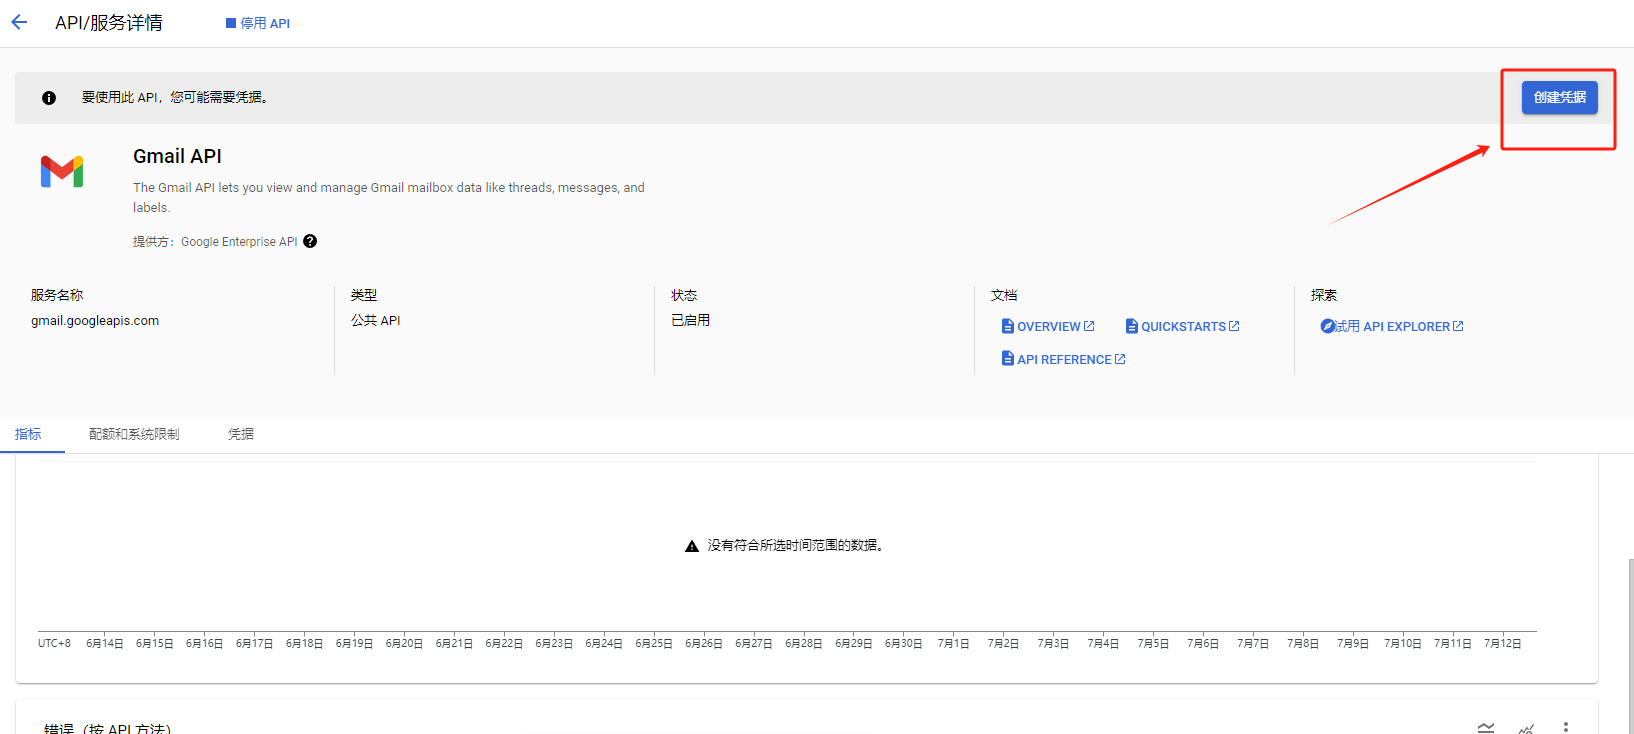This screenshot has height=734, width=1634.
Task: Click the 7月1日 axis label
Action: point(953,643)
